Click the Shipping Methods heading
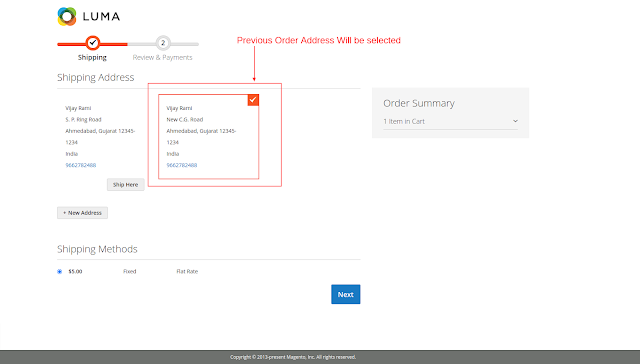Screen dimensions: 640x364 (97, 249)
